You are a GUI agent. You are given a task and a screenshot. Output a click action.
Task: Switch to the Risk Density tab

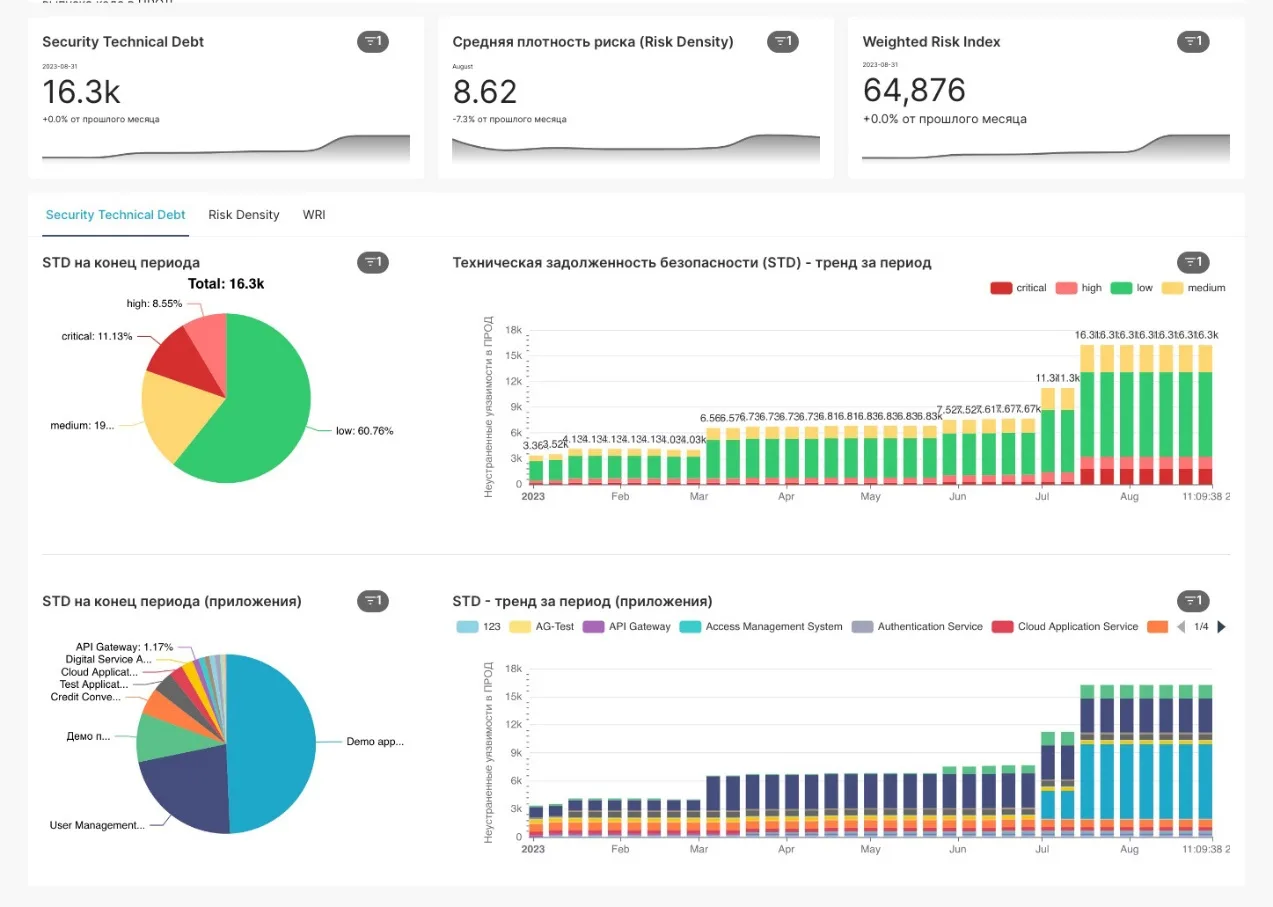pyautogui.click(x=244, y=215)
